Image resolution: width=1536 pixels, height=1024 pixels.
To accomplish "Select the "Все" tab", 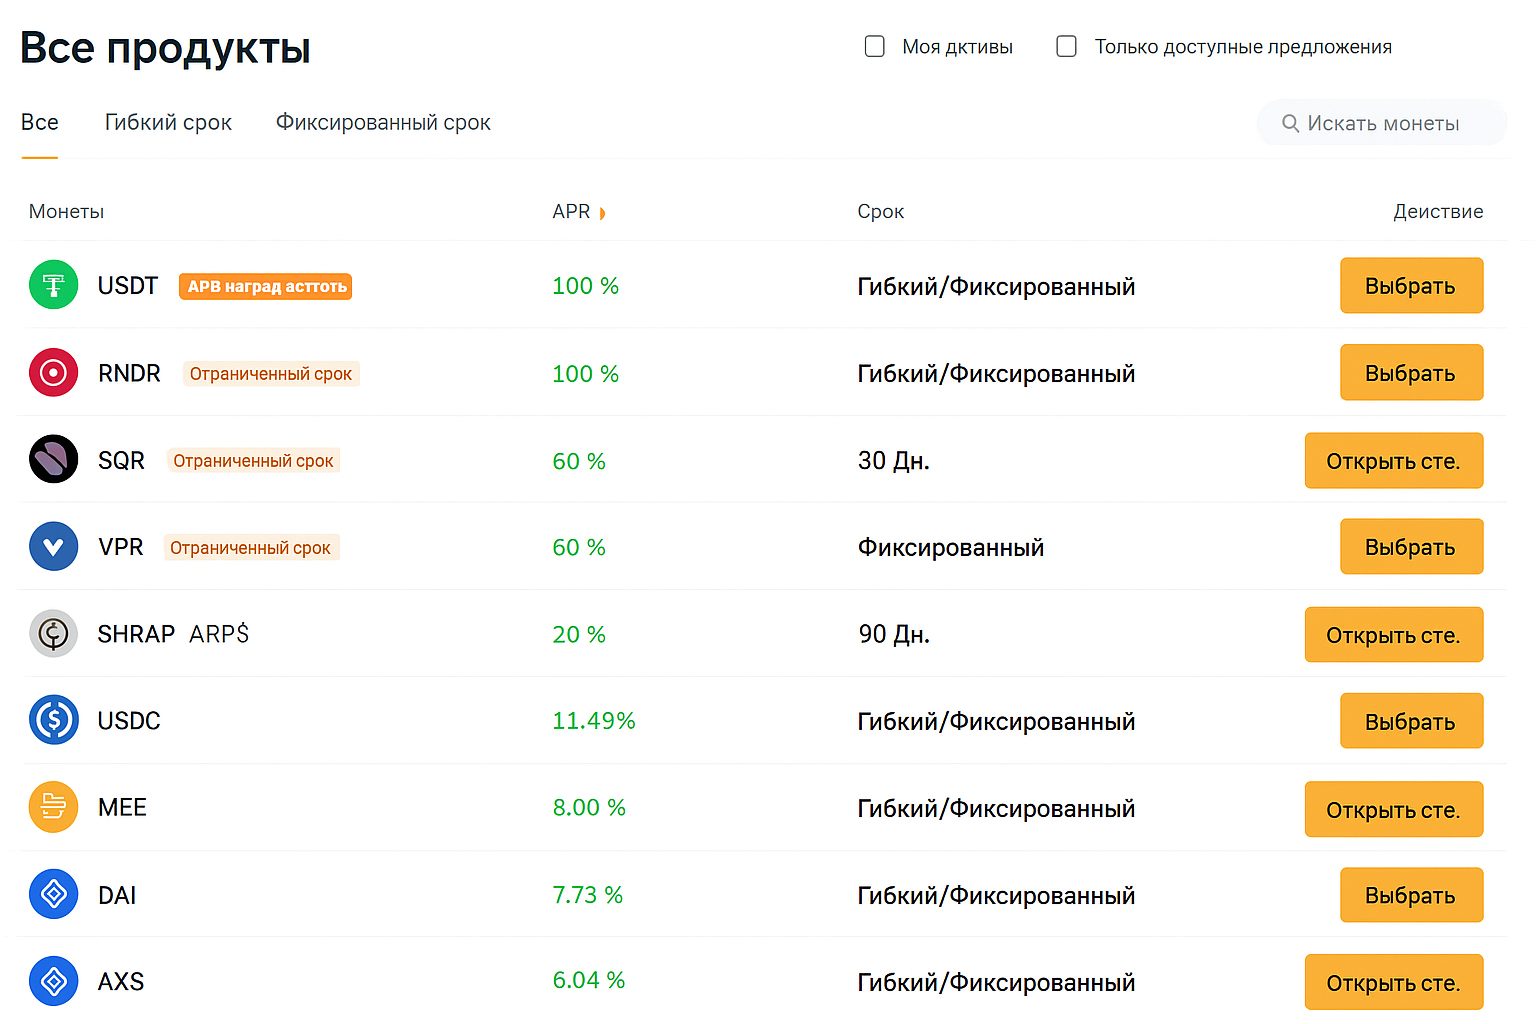I will (40, 123).
